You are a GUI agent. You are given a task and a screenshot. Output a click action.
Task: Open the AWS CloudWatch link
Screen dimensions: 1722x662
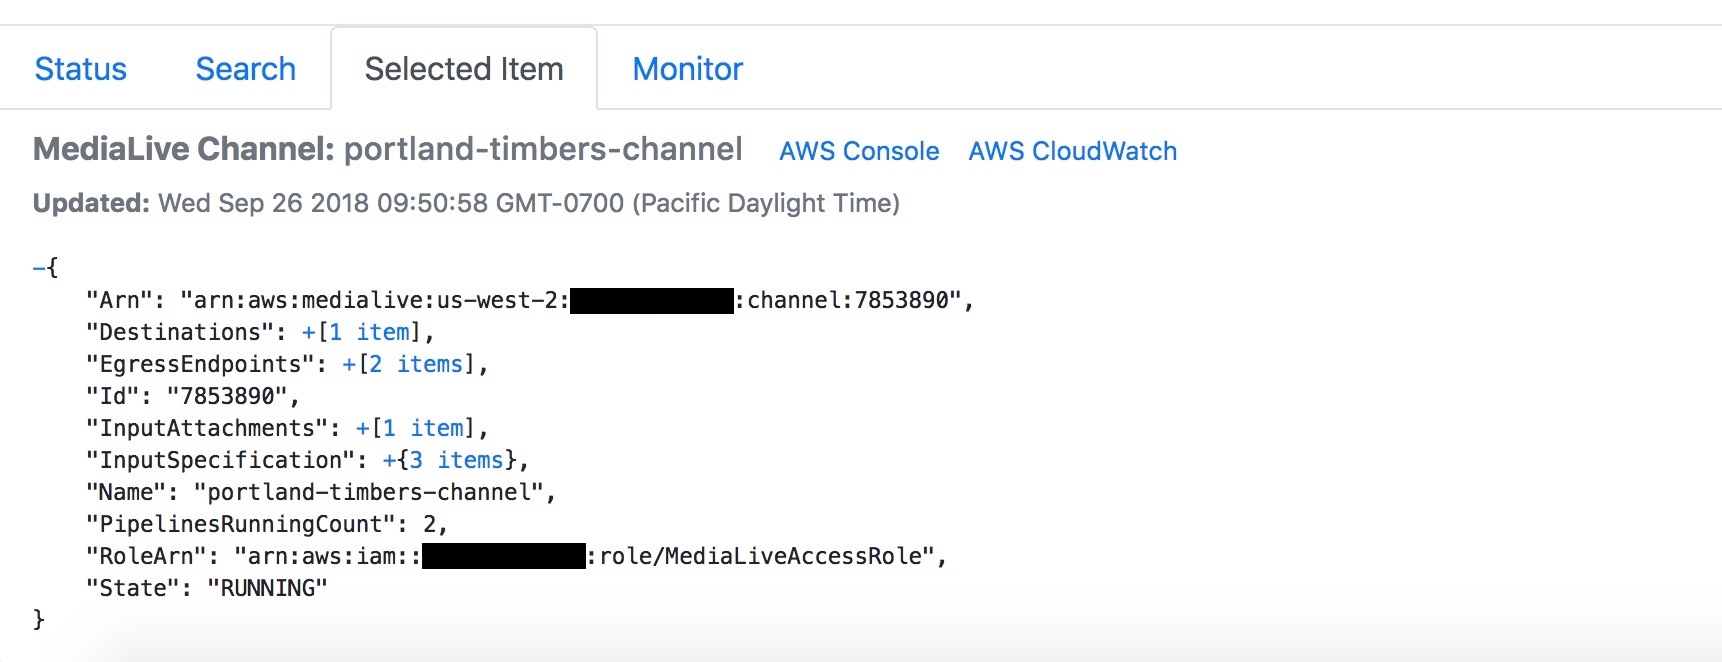click(x=1072, y=151)
